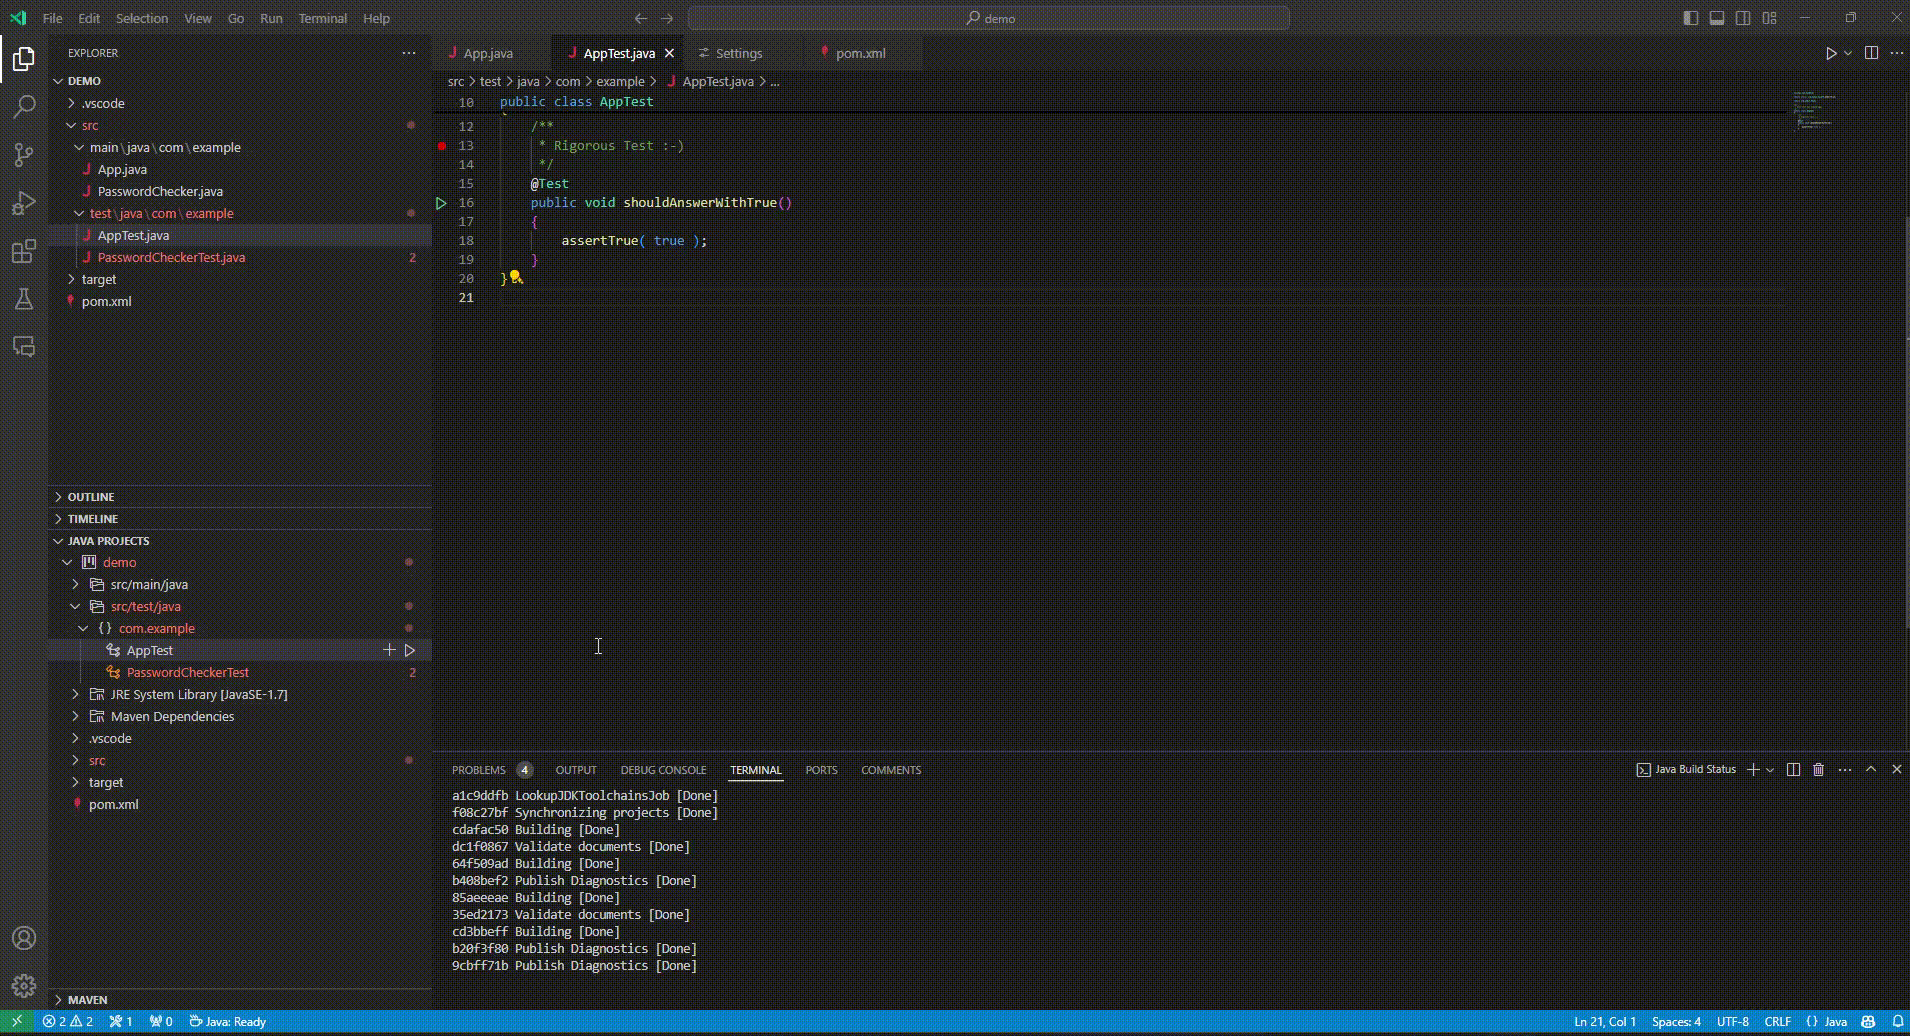This screenshot has width=1910, height=1036.
Task: Open Search in the activity bar
Action: tap(24, 107)
